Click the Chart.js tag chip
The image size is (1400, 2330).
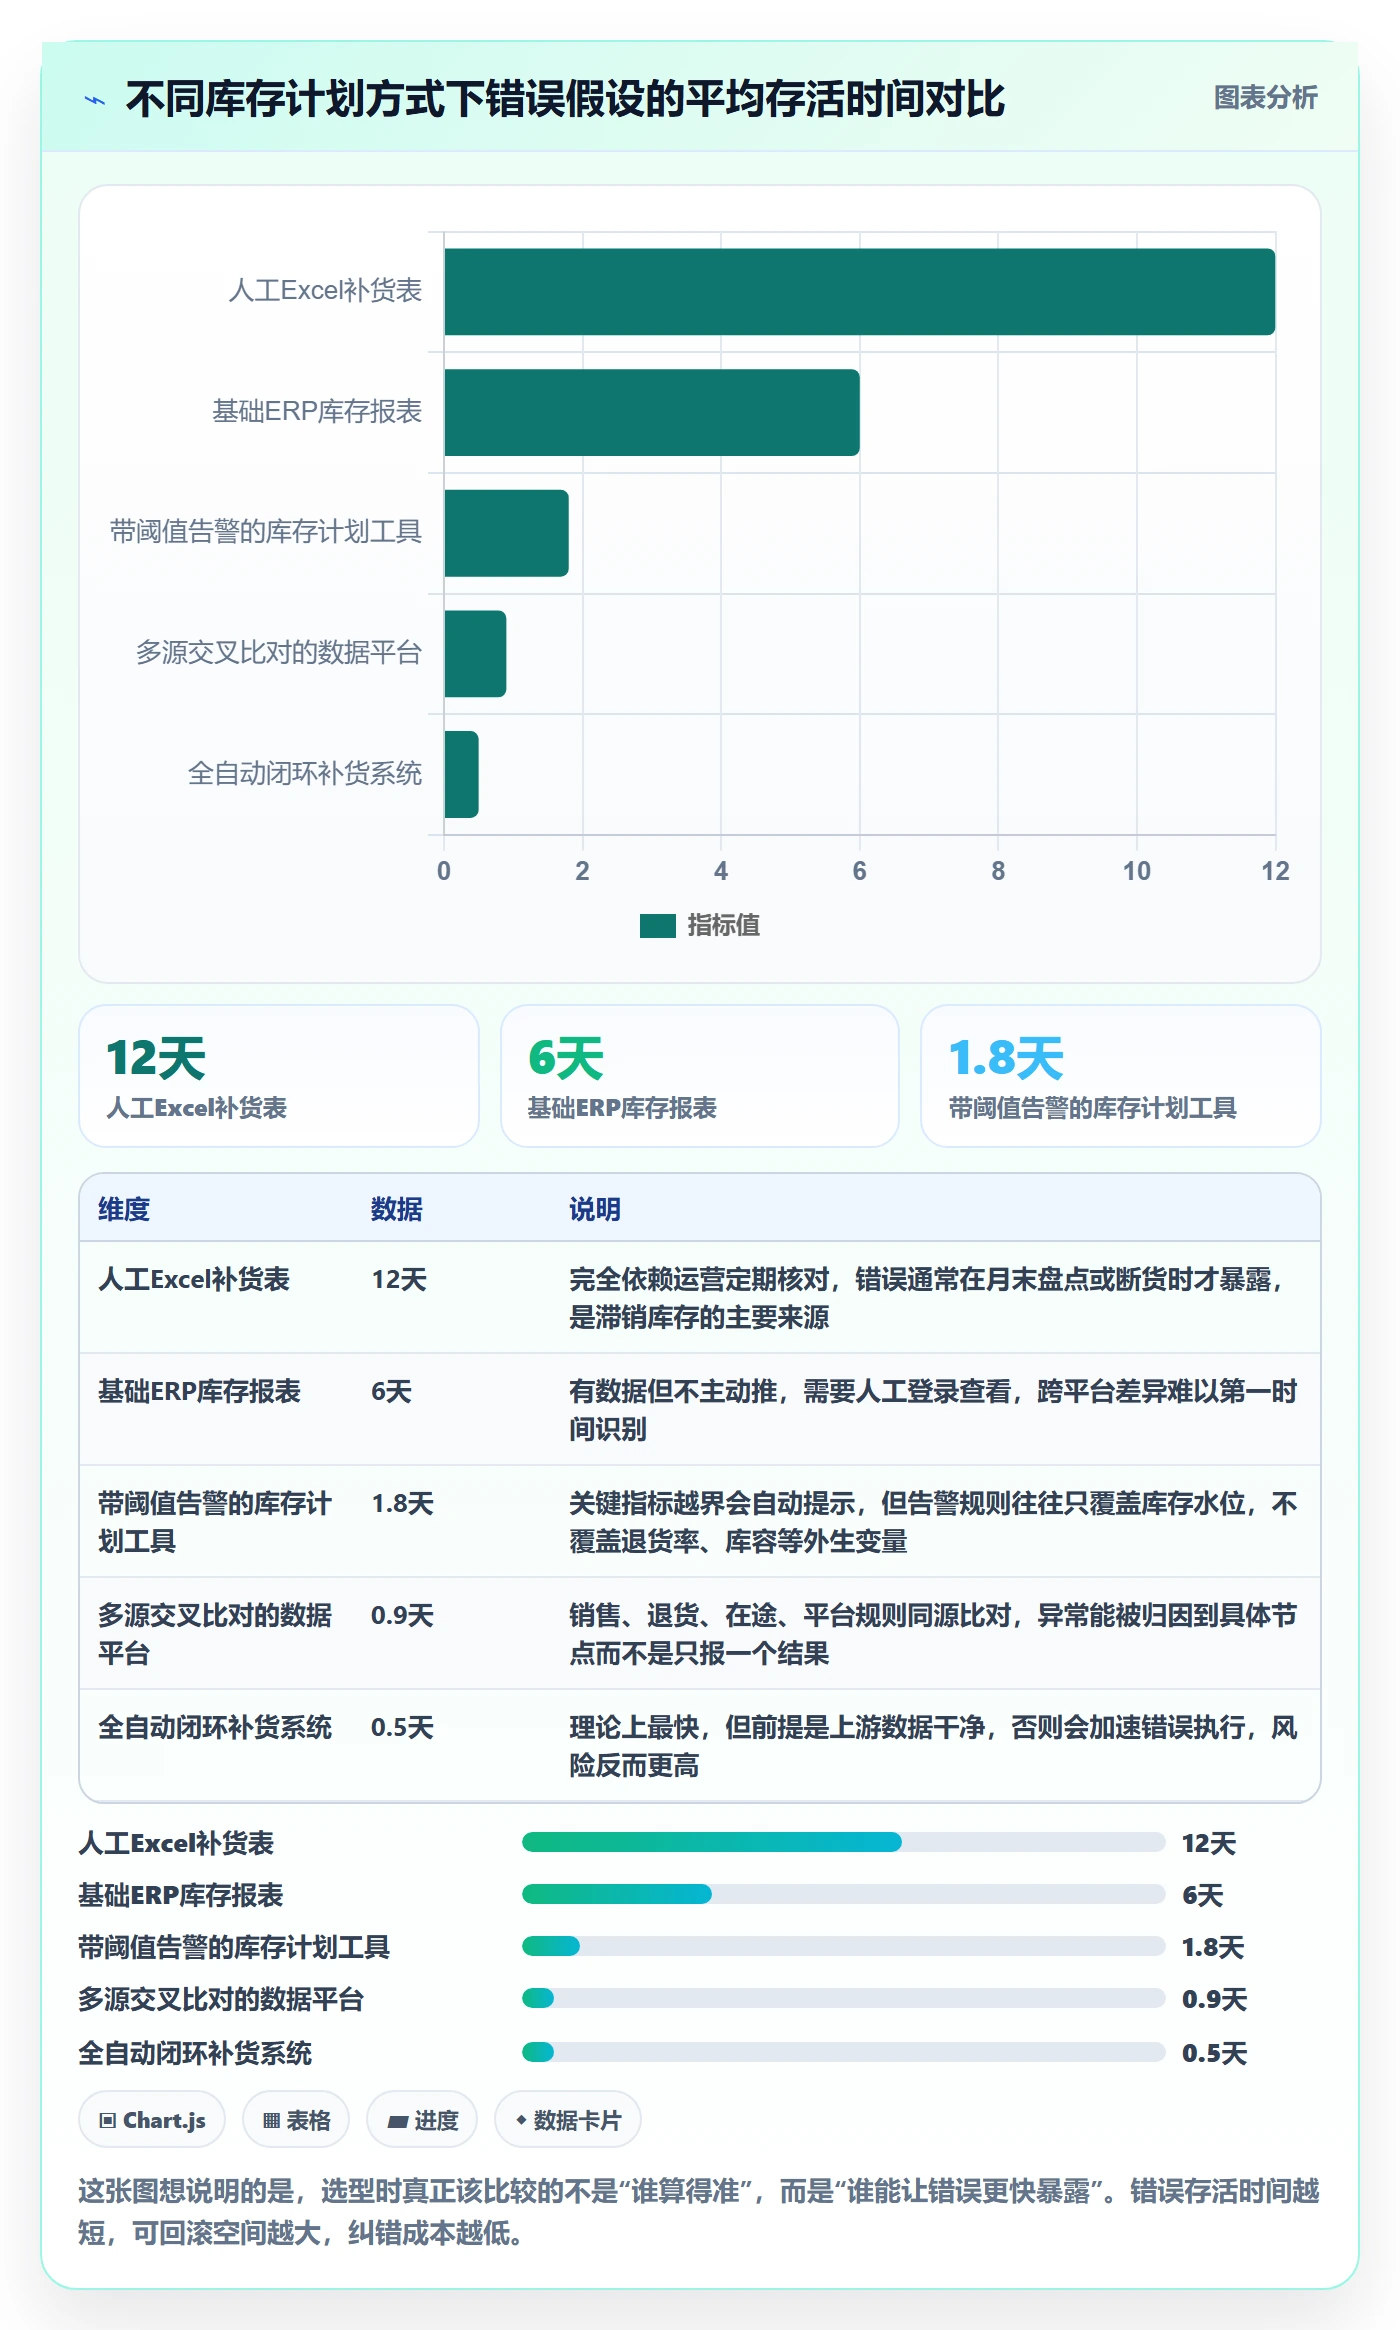pos(152,2120)
